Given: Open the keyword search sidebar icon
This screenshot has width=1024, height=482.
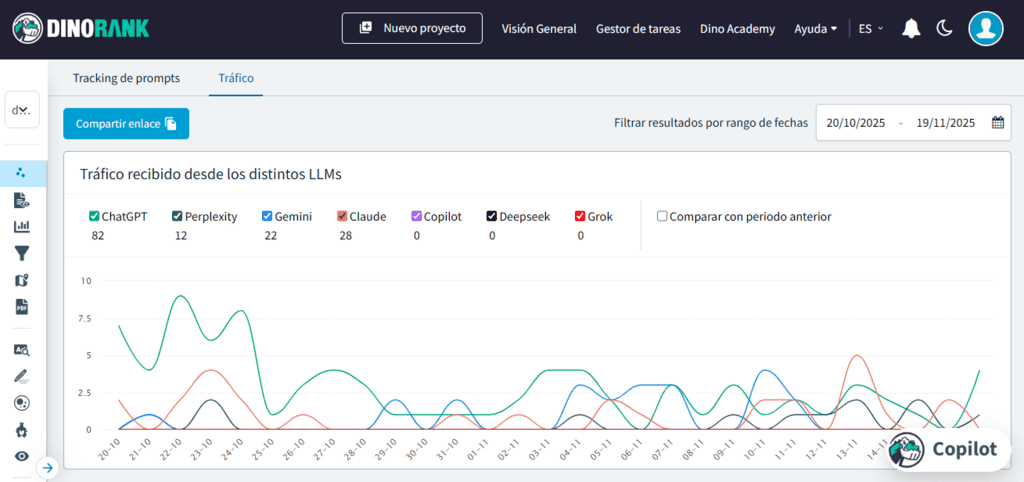Looking at the screenshot, I should [22, 350].
